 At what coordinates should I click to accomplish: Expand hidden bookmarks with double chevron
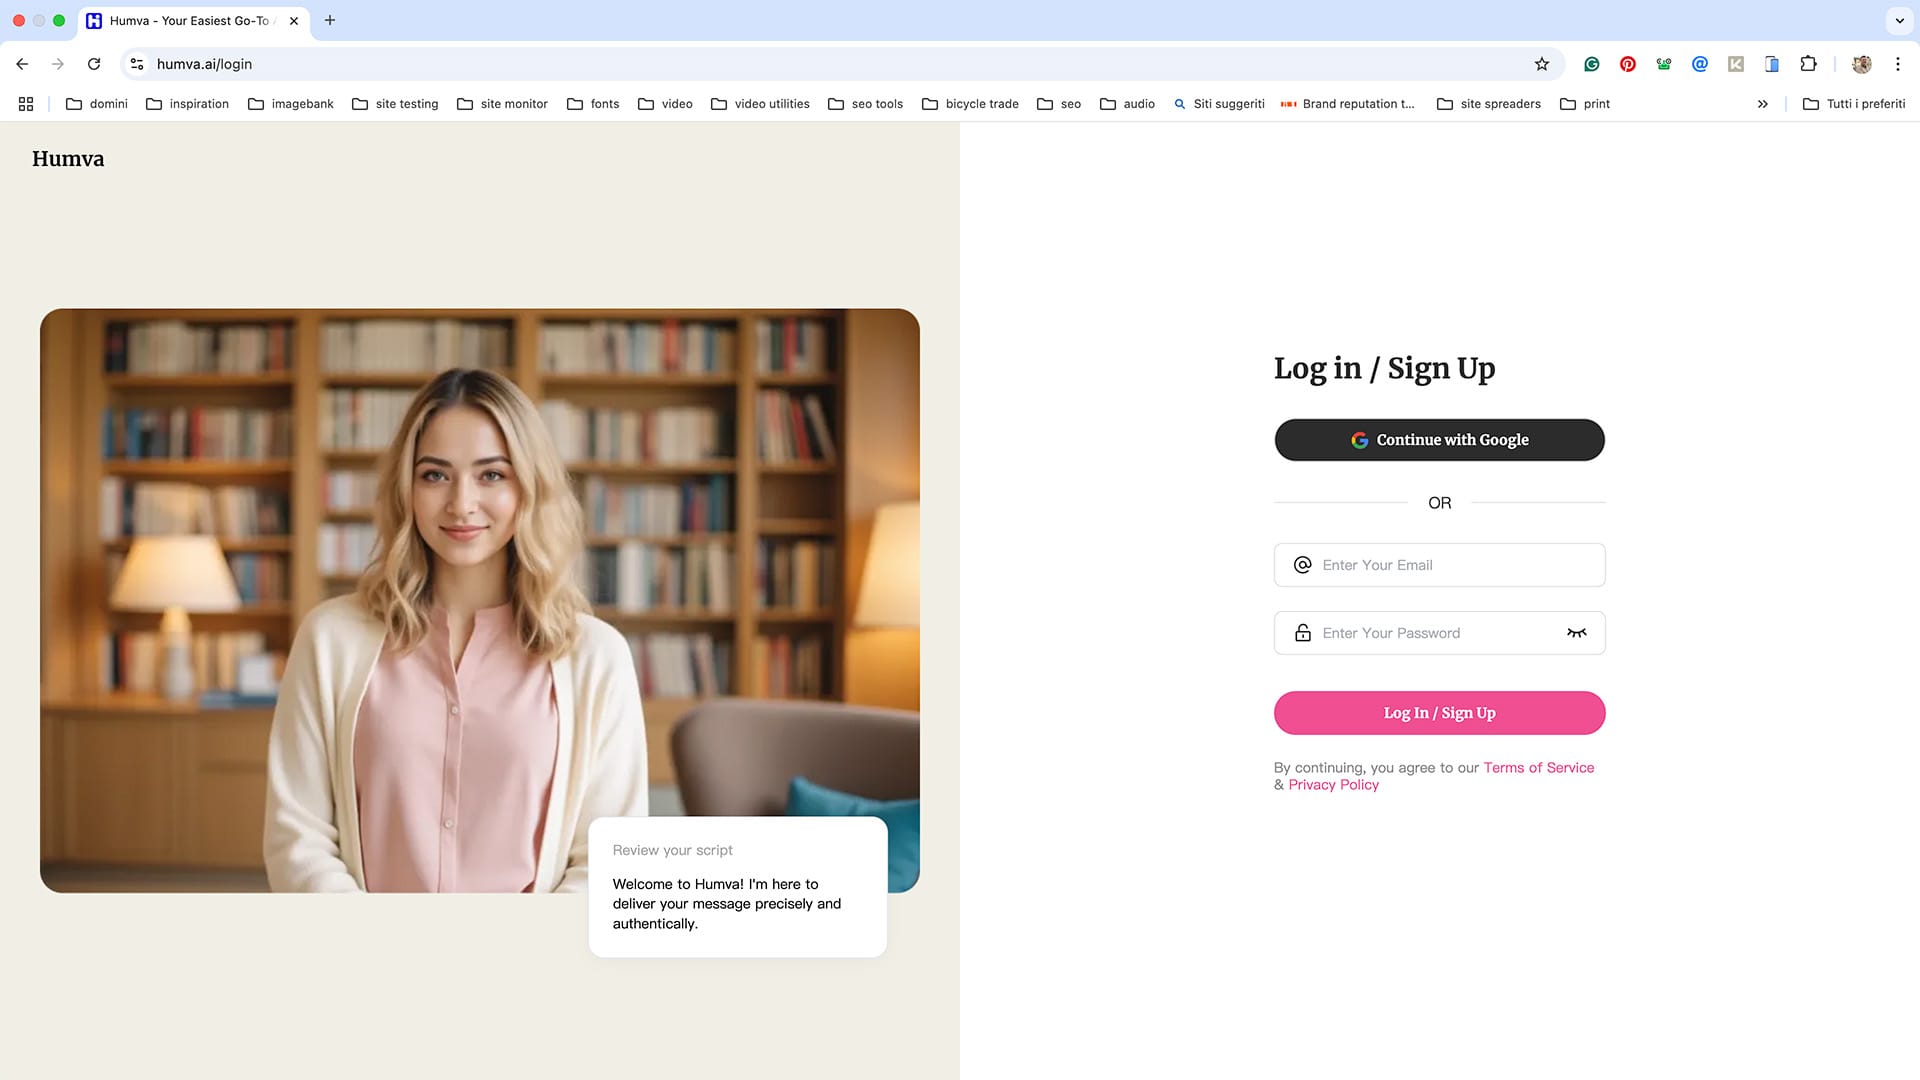(1762, 104)
